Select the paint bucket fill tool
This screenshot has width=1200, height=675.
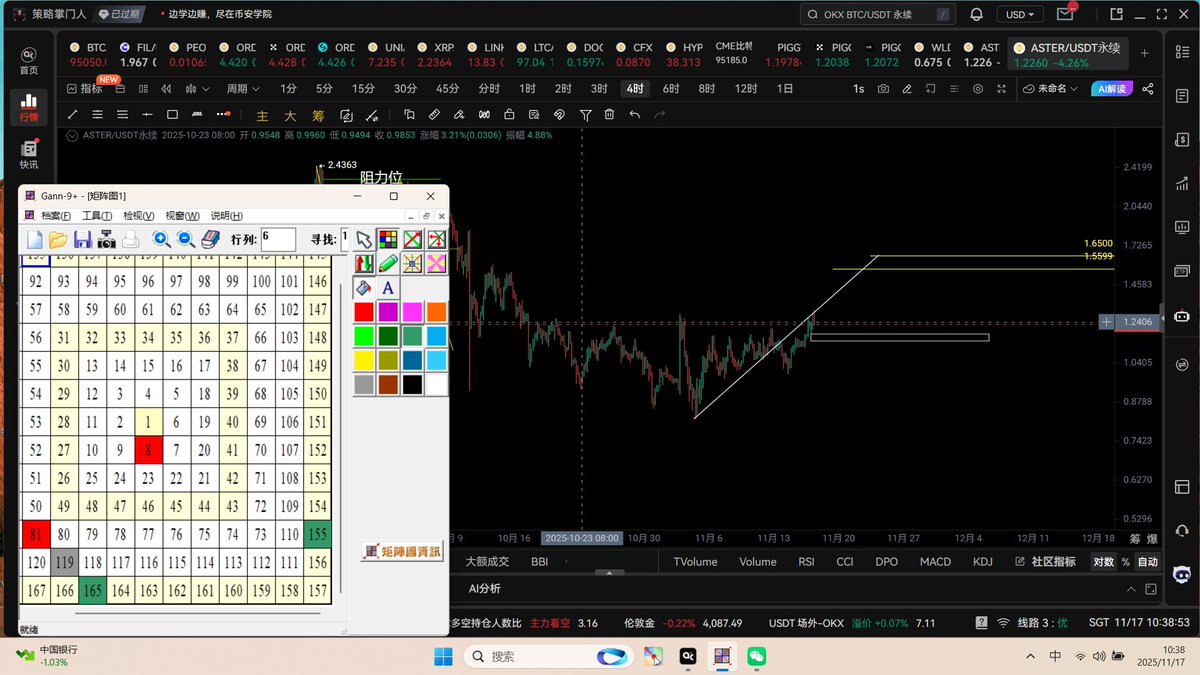pos(364,288)
